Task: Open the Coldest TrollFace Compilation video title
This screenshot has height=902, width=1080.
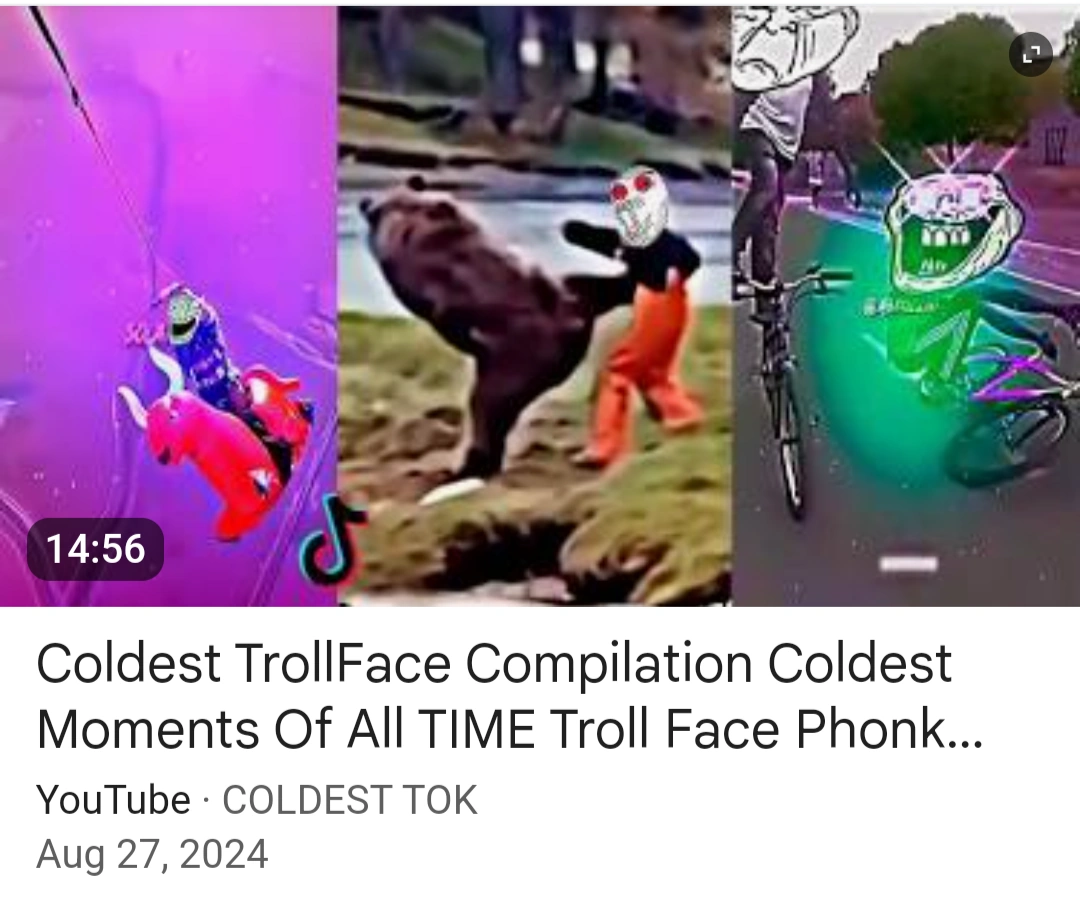Action: pos(510,696)
